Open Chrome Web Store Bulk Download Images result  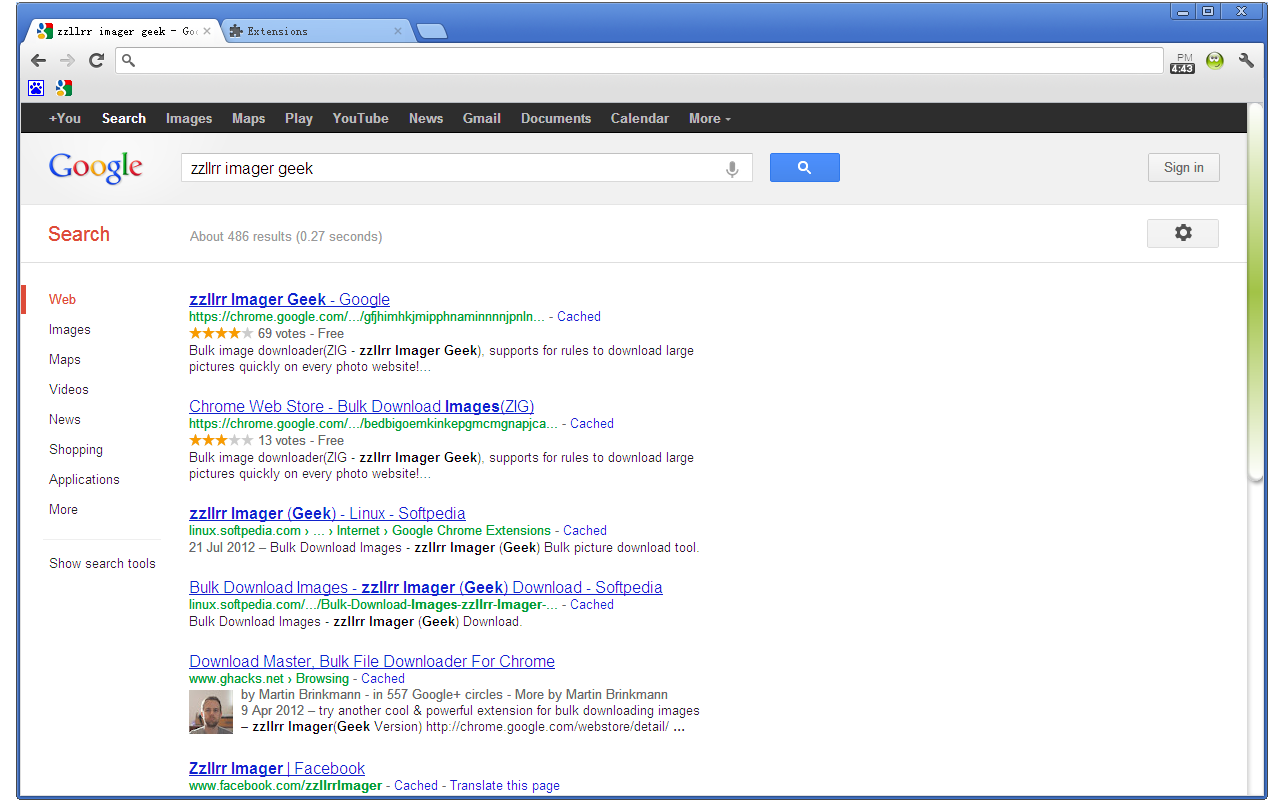(361, 406)
